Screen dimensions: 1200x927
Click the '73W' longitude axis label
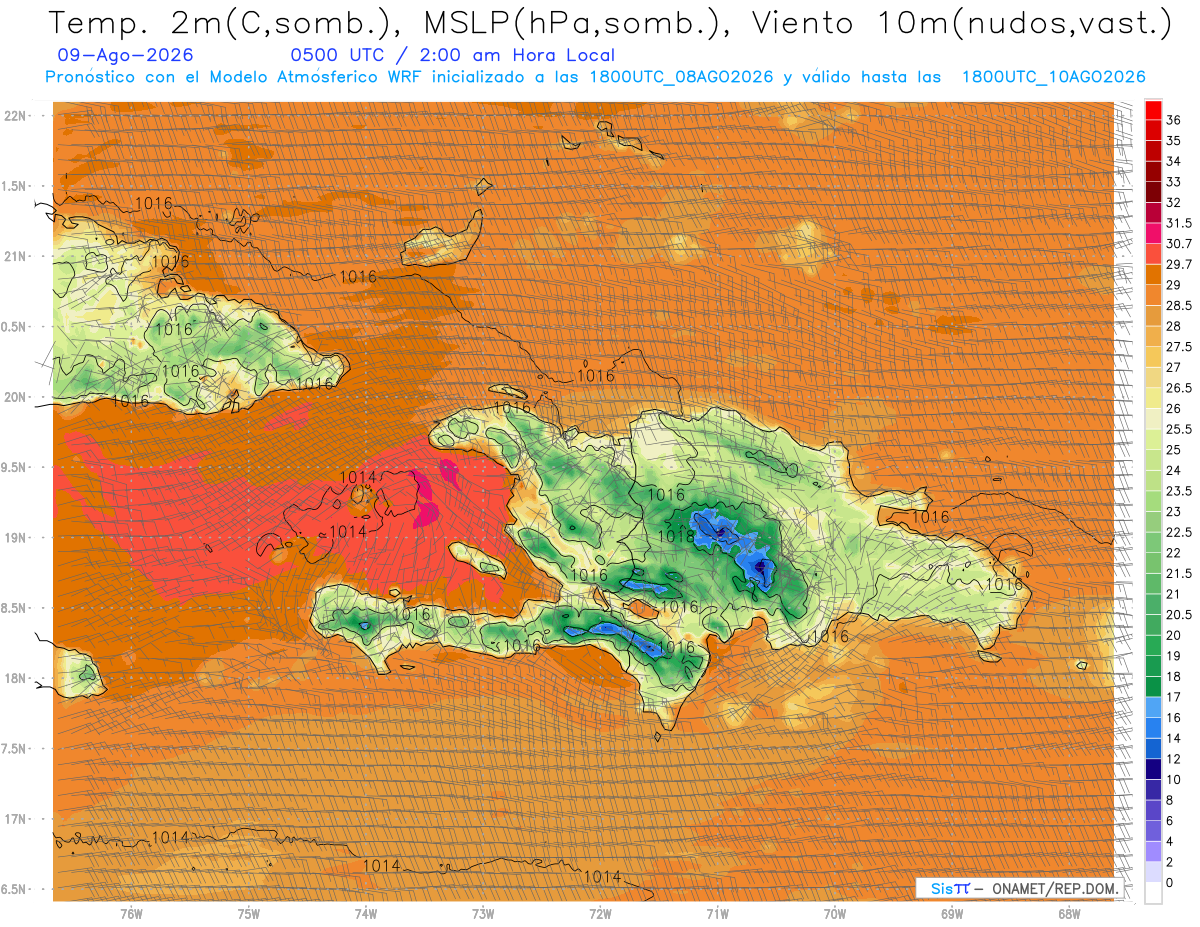coord(483,914)
